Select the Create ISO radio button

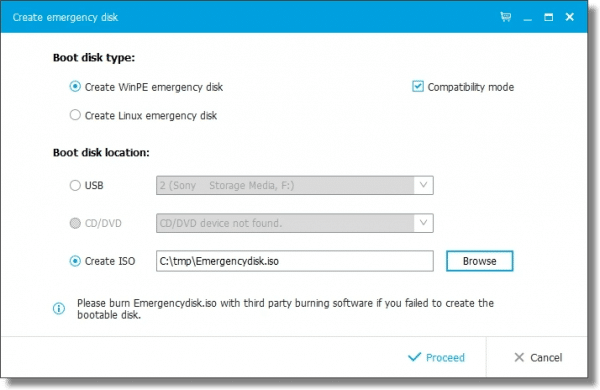[x=75, y=261]
